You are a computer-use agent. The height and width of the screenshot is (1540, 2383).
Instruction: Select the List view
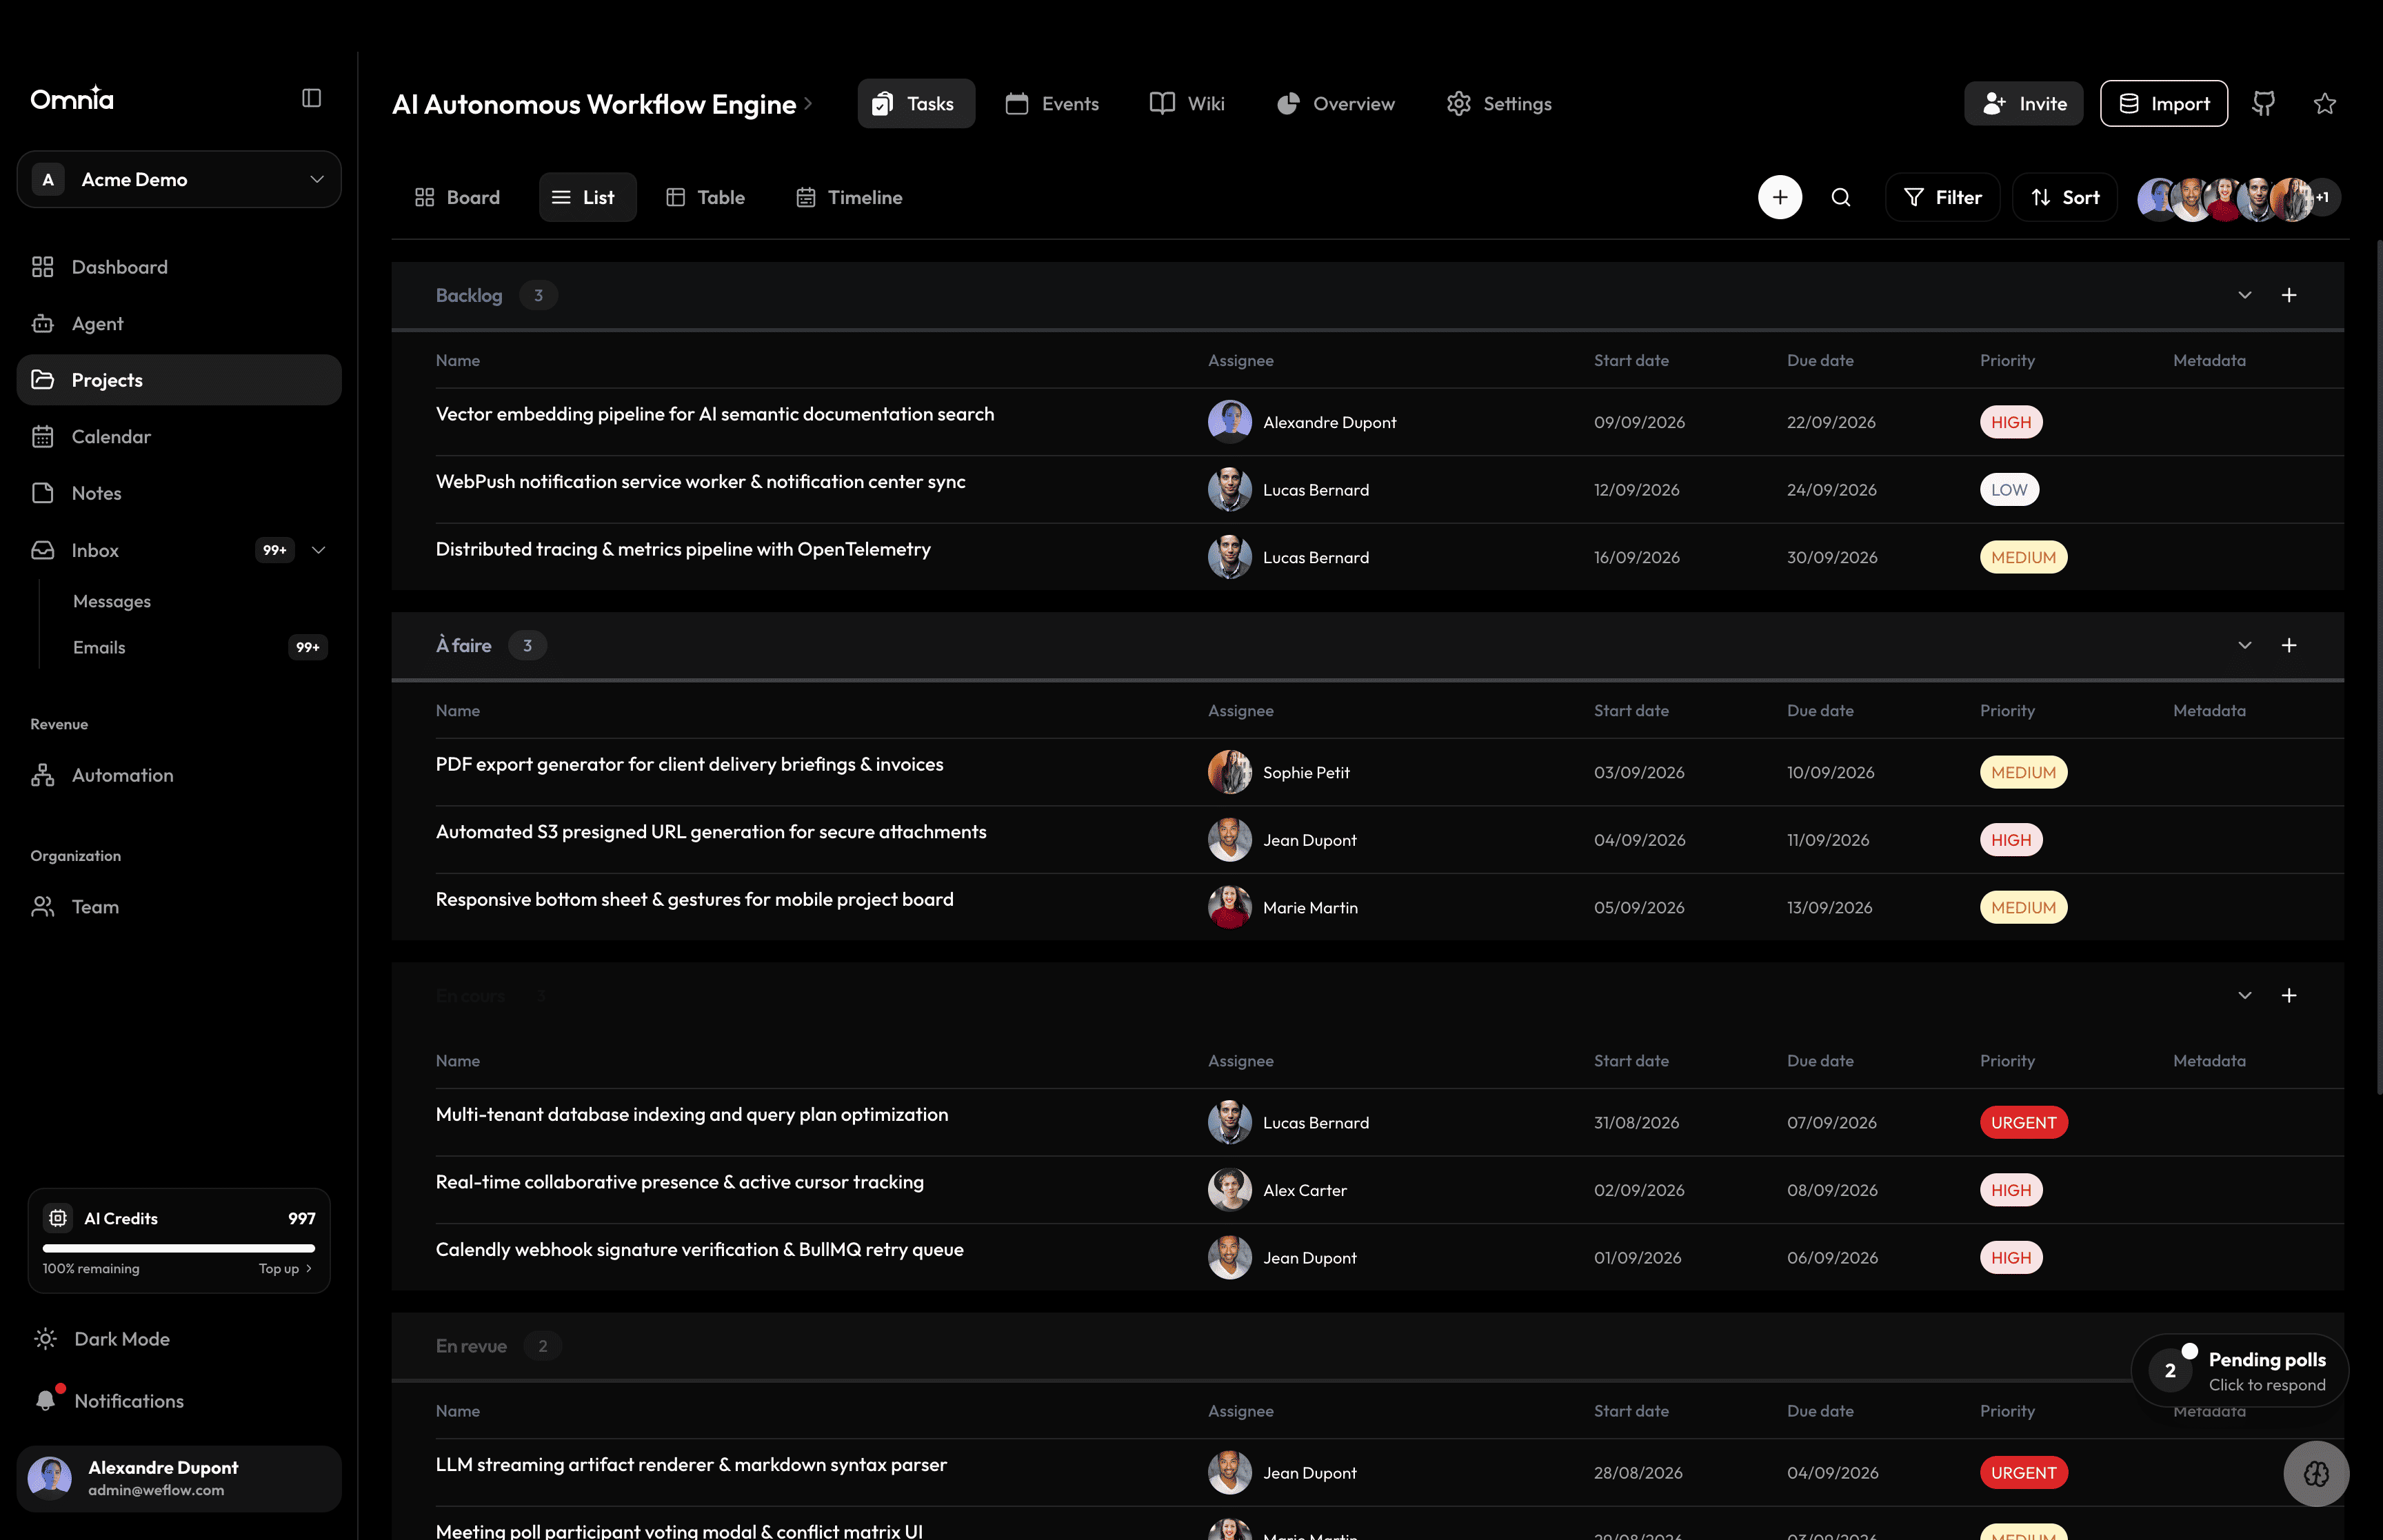[587, 197]
